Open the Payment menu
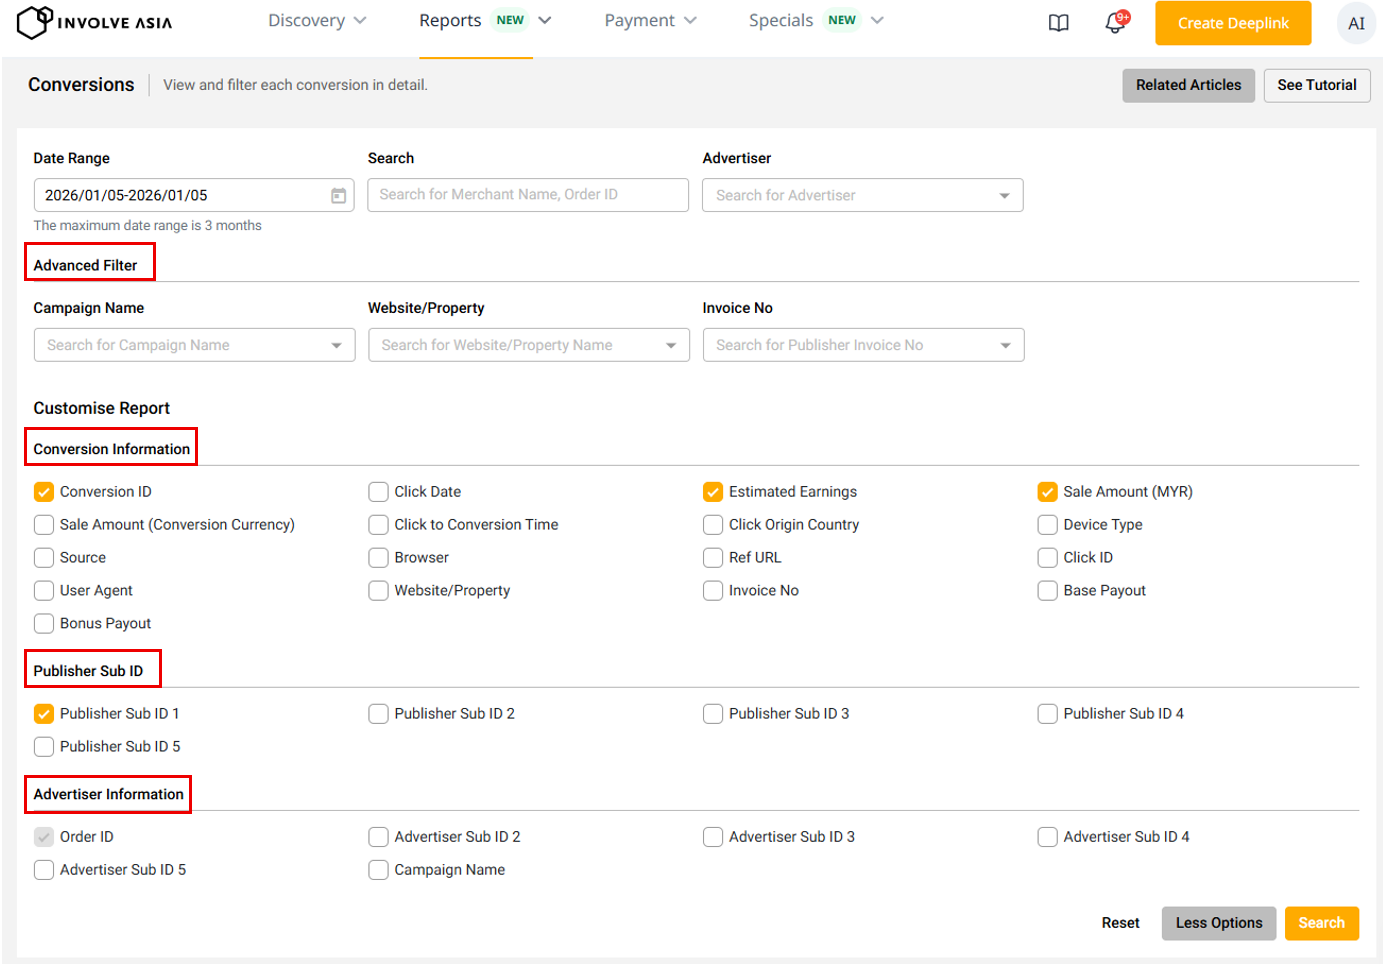Viewport: 1383px width, 964px height. (650, 21)
